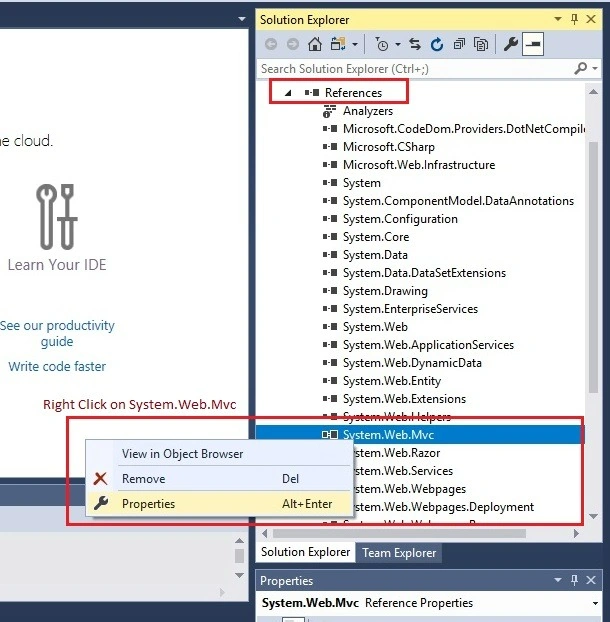610x622 pixels.
Task: Select System.Drawing reference
Action: [385, 291]
